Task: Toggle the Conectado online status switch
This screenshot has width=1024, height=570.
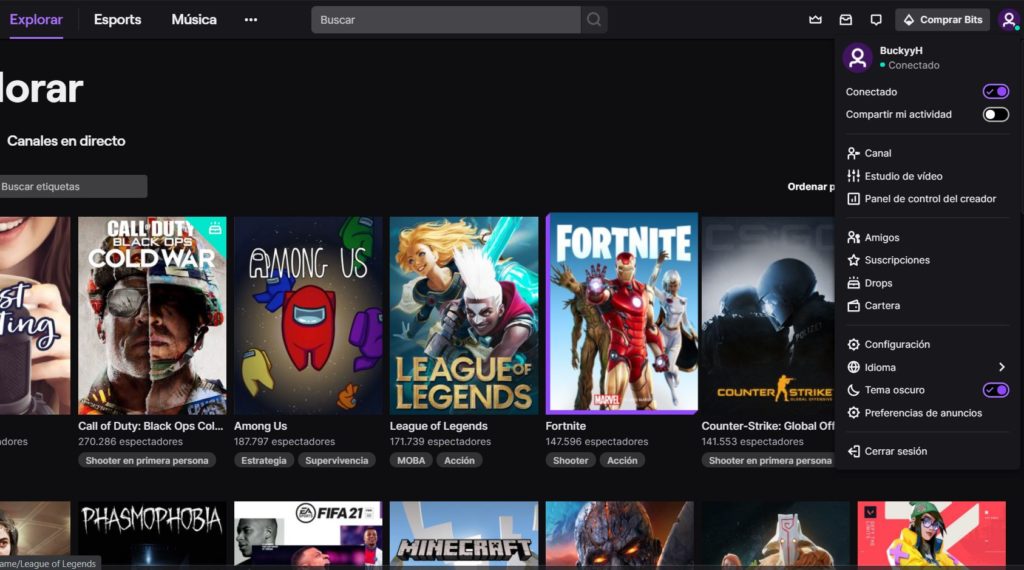Action: (x=996, y=91)
